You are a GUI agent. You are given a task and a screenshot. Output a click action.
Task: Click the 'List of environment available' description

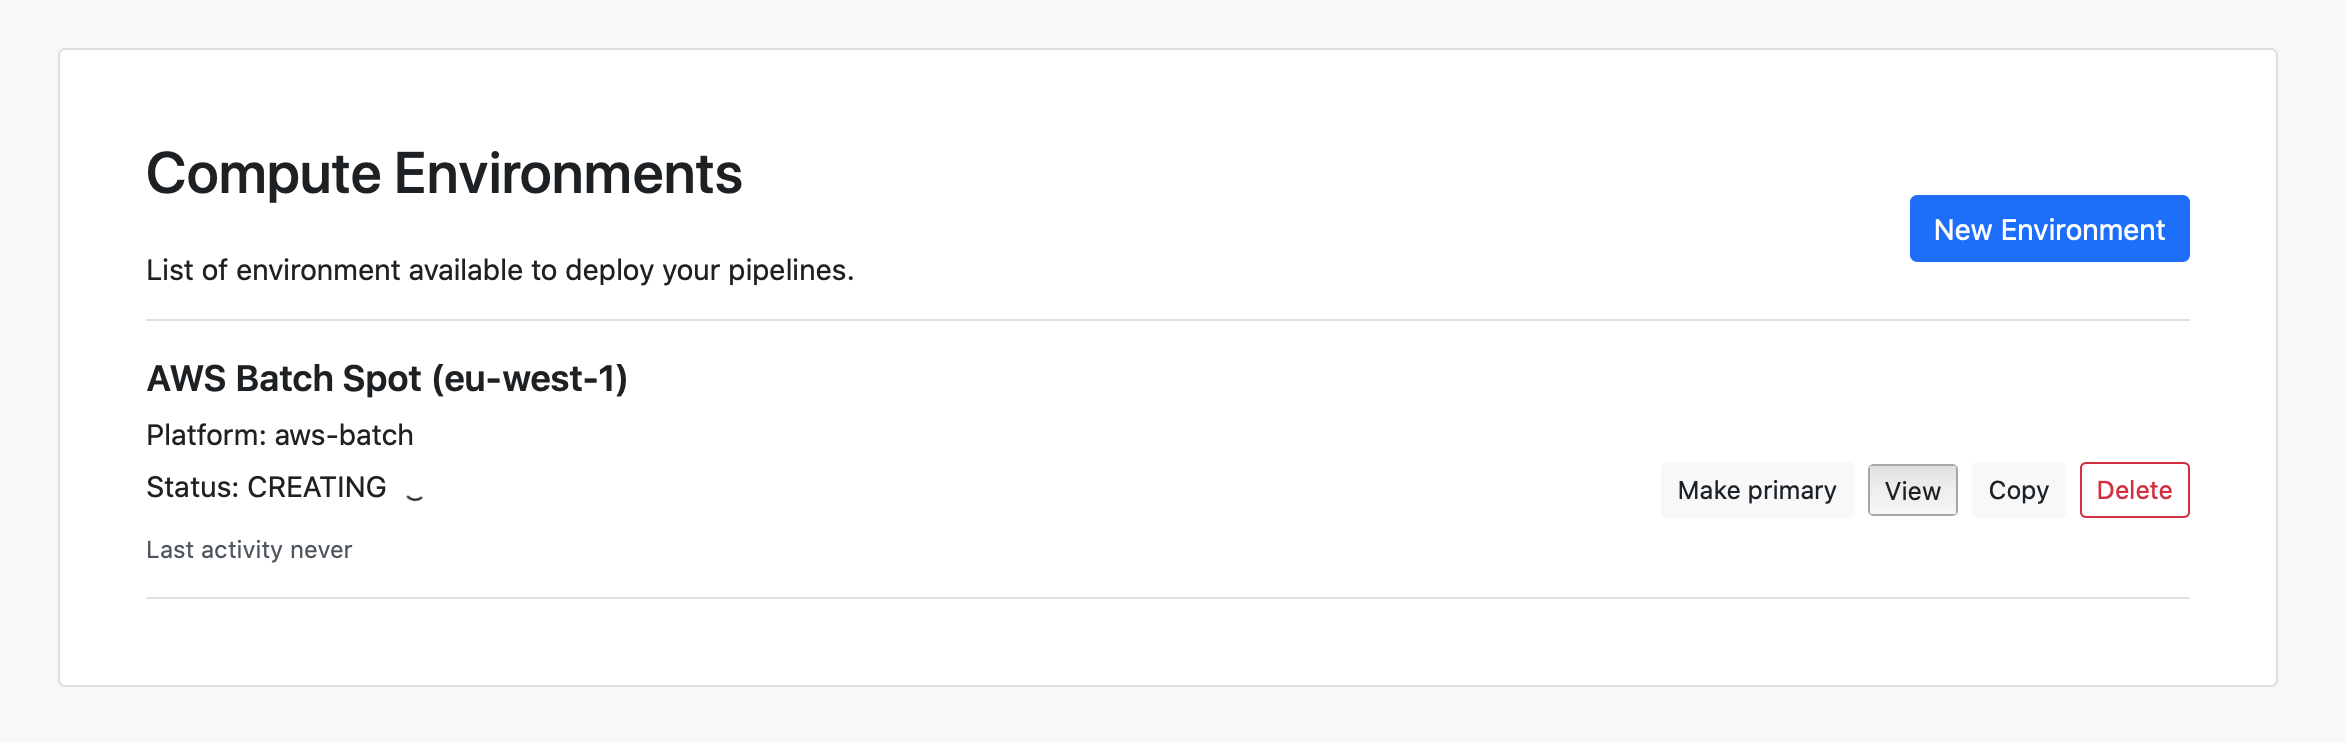click(x=499, y=270)
